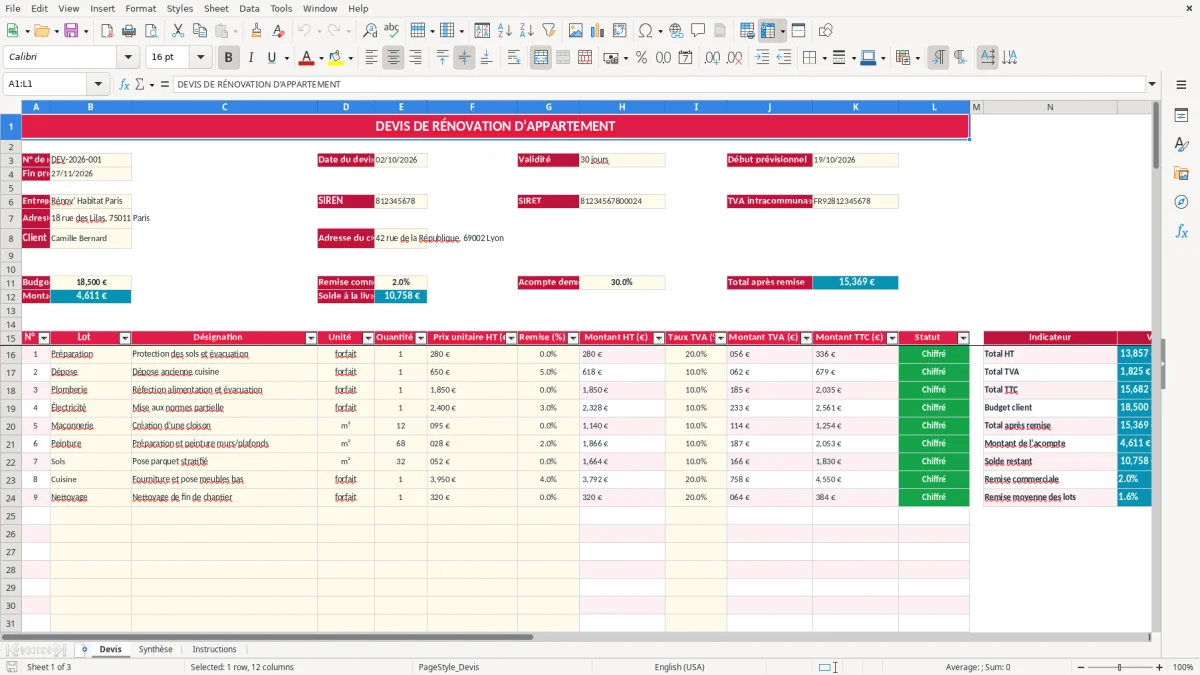Open the Function Wizard icon
The width and height of the screenshot is (1200, 675).
click(x=124, y=84)
